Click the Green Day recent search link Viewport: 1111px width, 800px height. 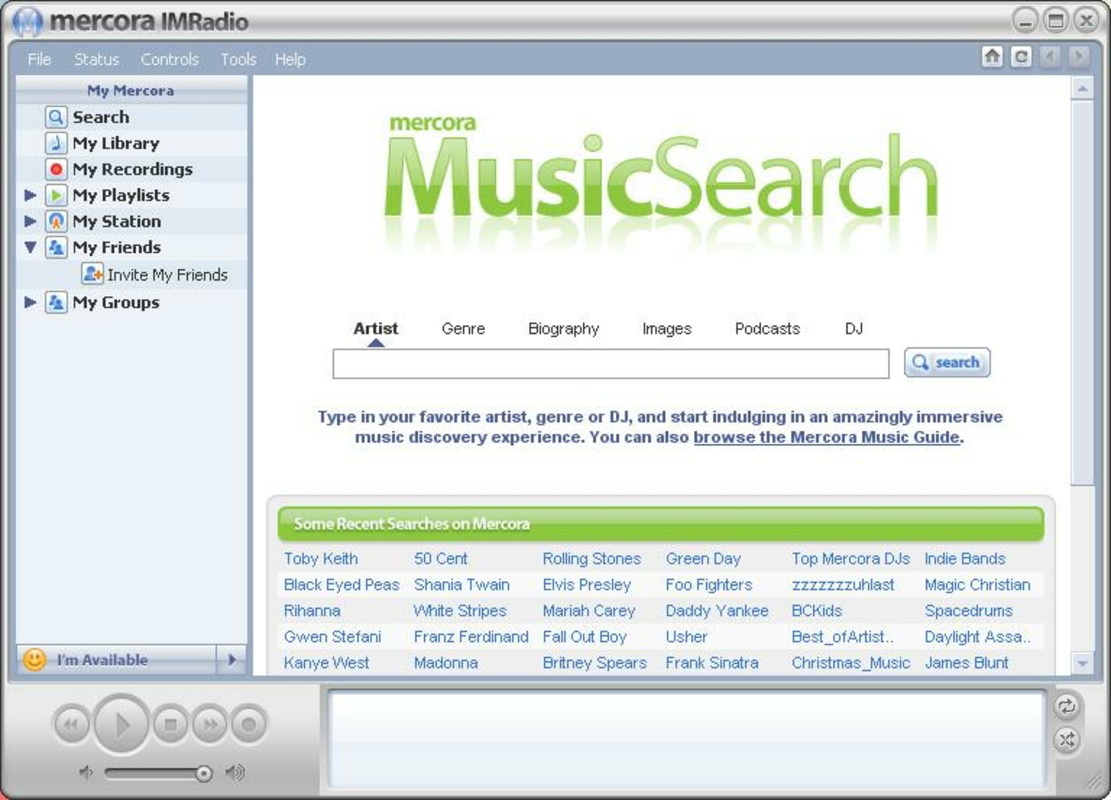[x=703, y=558]
